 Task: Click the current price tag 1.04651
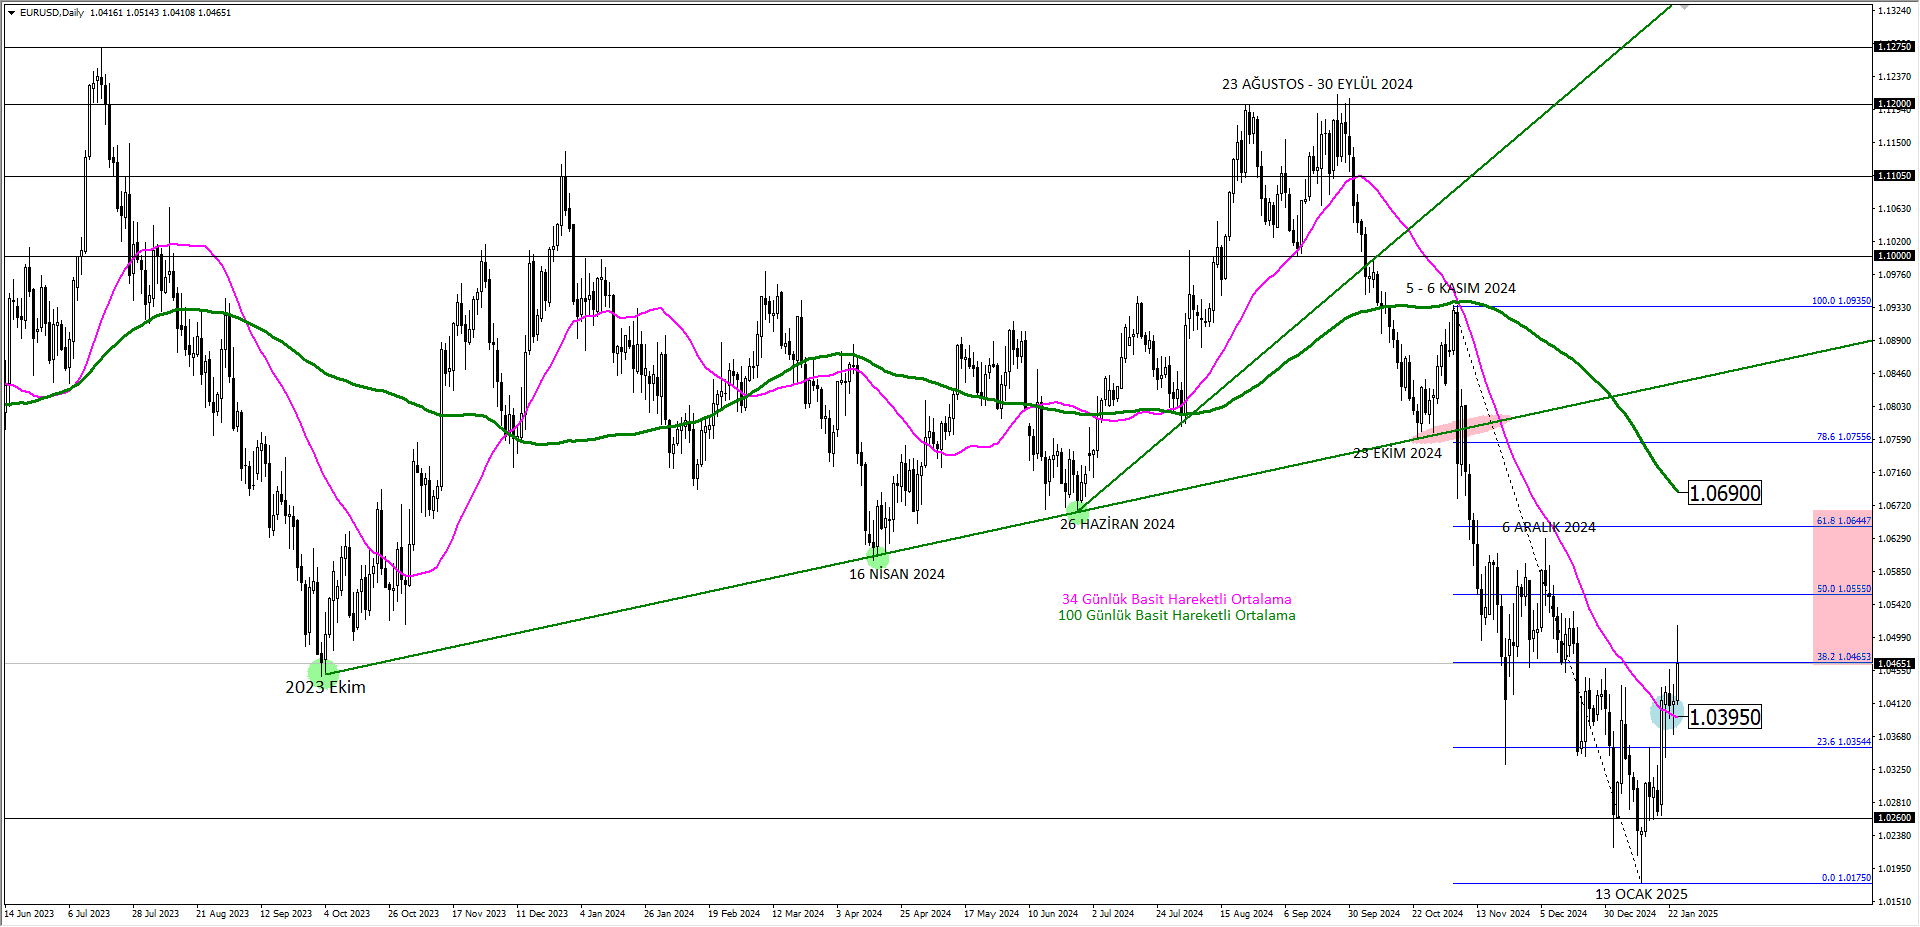tap(1894, 664)
